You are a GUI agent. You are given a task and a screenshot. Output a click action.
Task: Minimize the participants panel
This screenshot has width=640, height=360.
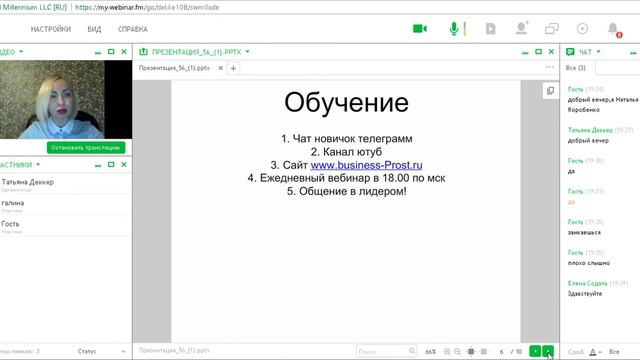98,165
